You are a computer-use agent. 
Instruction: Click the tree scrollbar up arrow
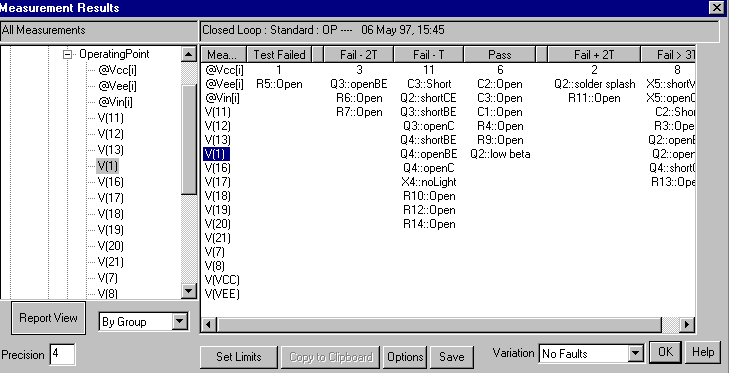tap(188, 54)
